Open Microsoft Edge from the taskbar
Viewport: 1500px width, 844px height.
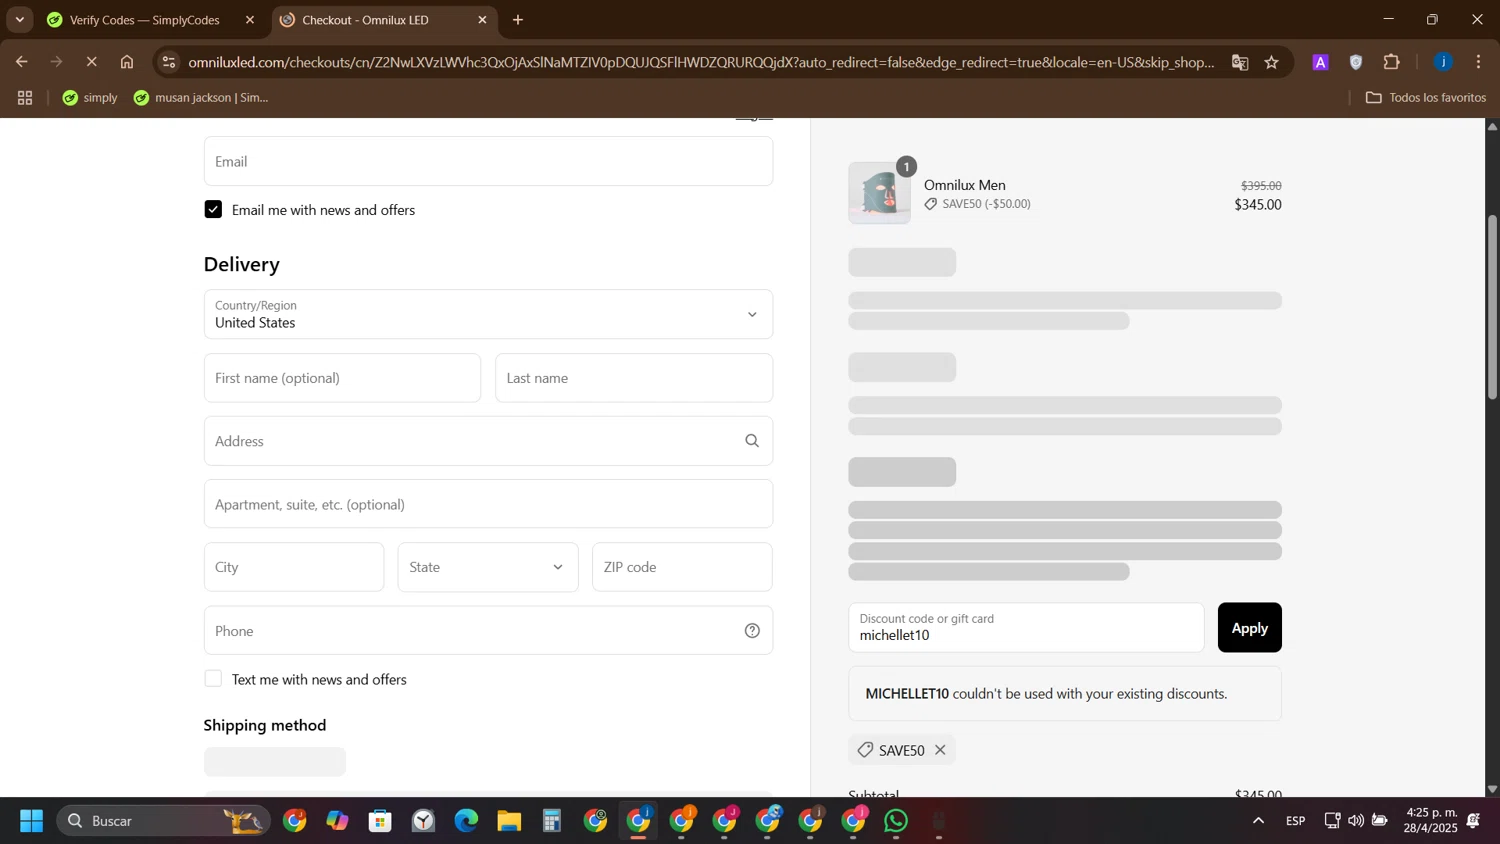[466, 821]
